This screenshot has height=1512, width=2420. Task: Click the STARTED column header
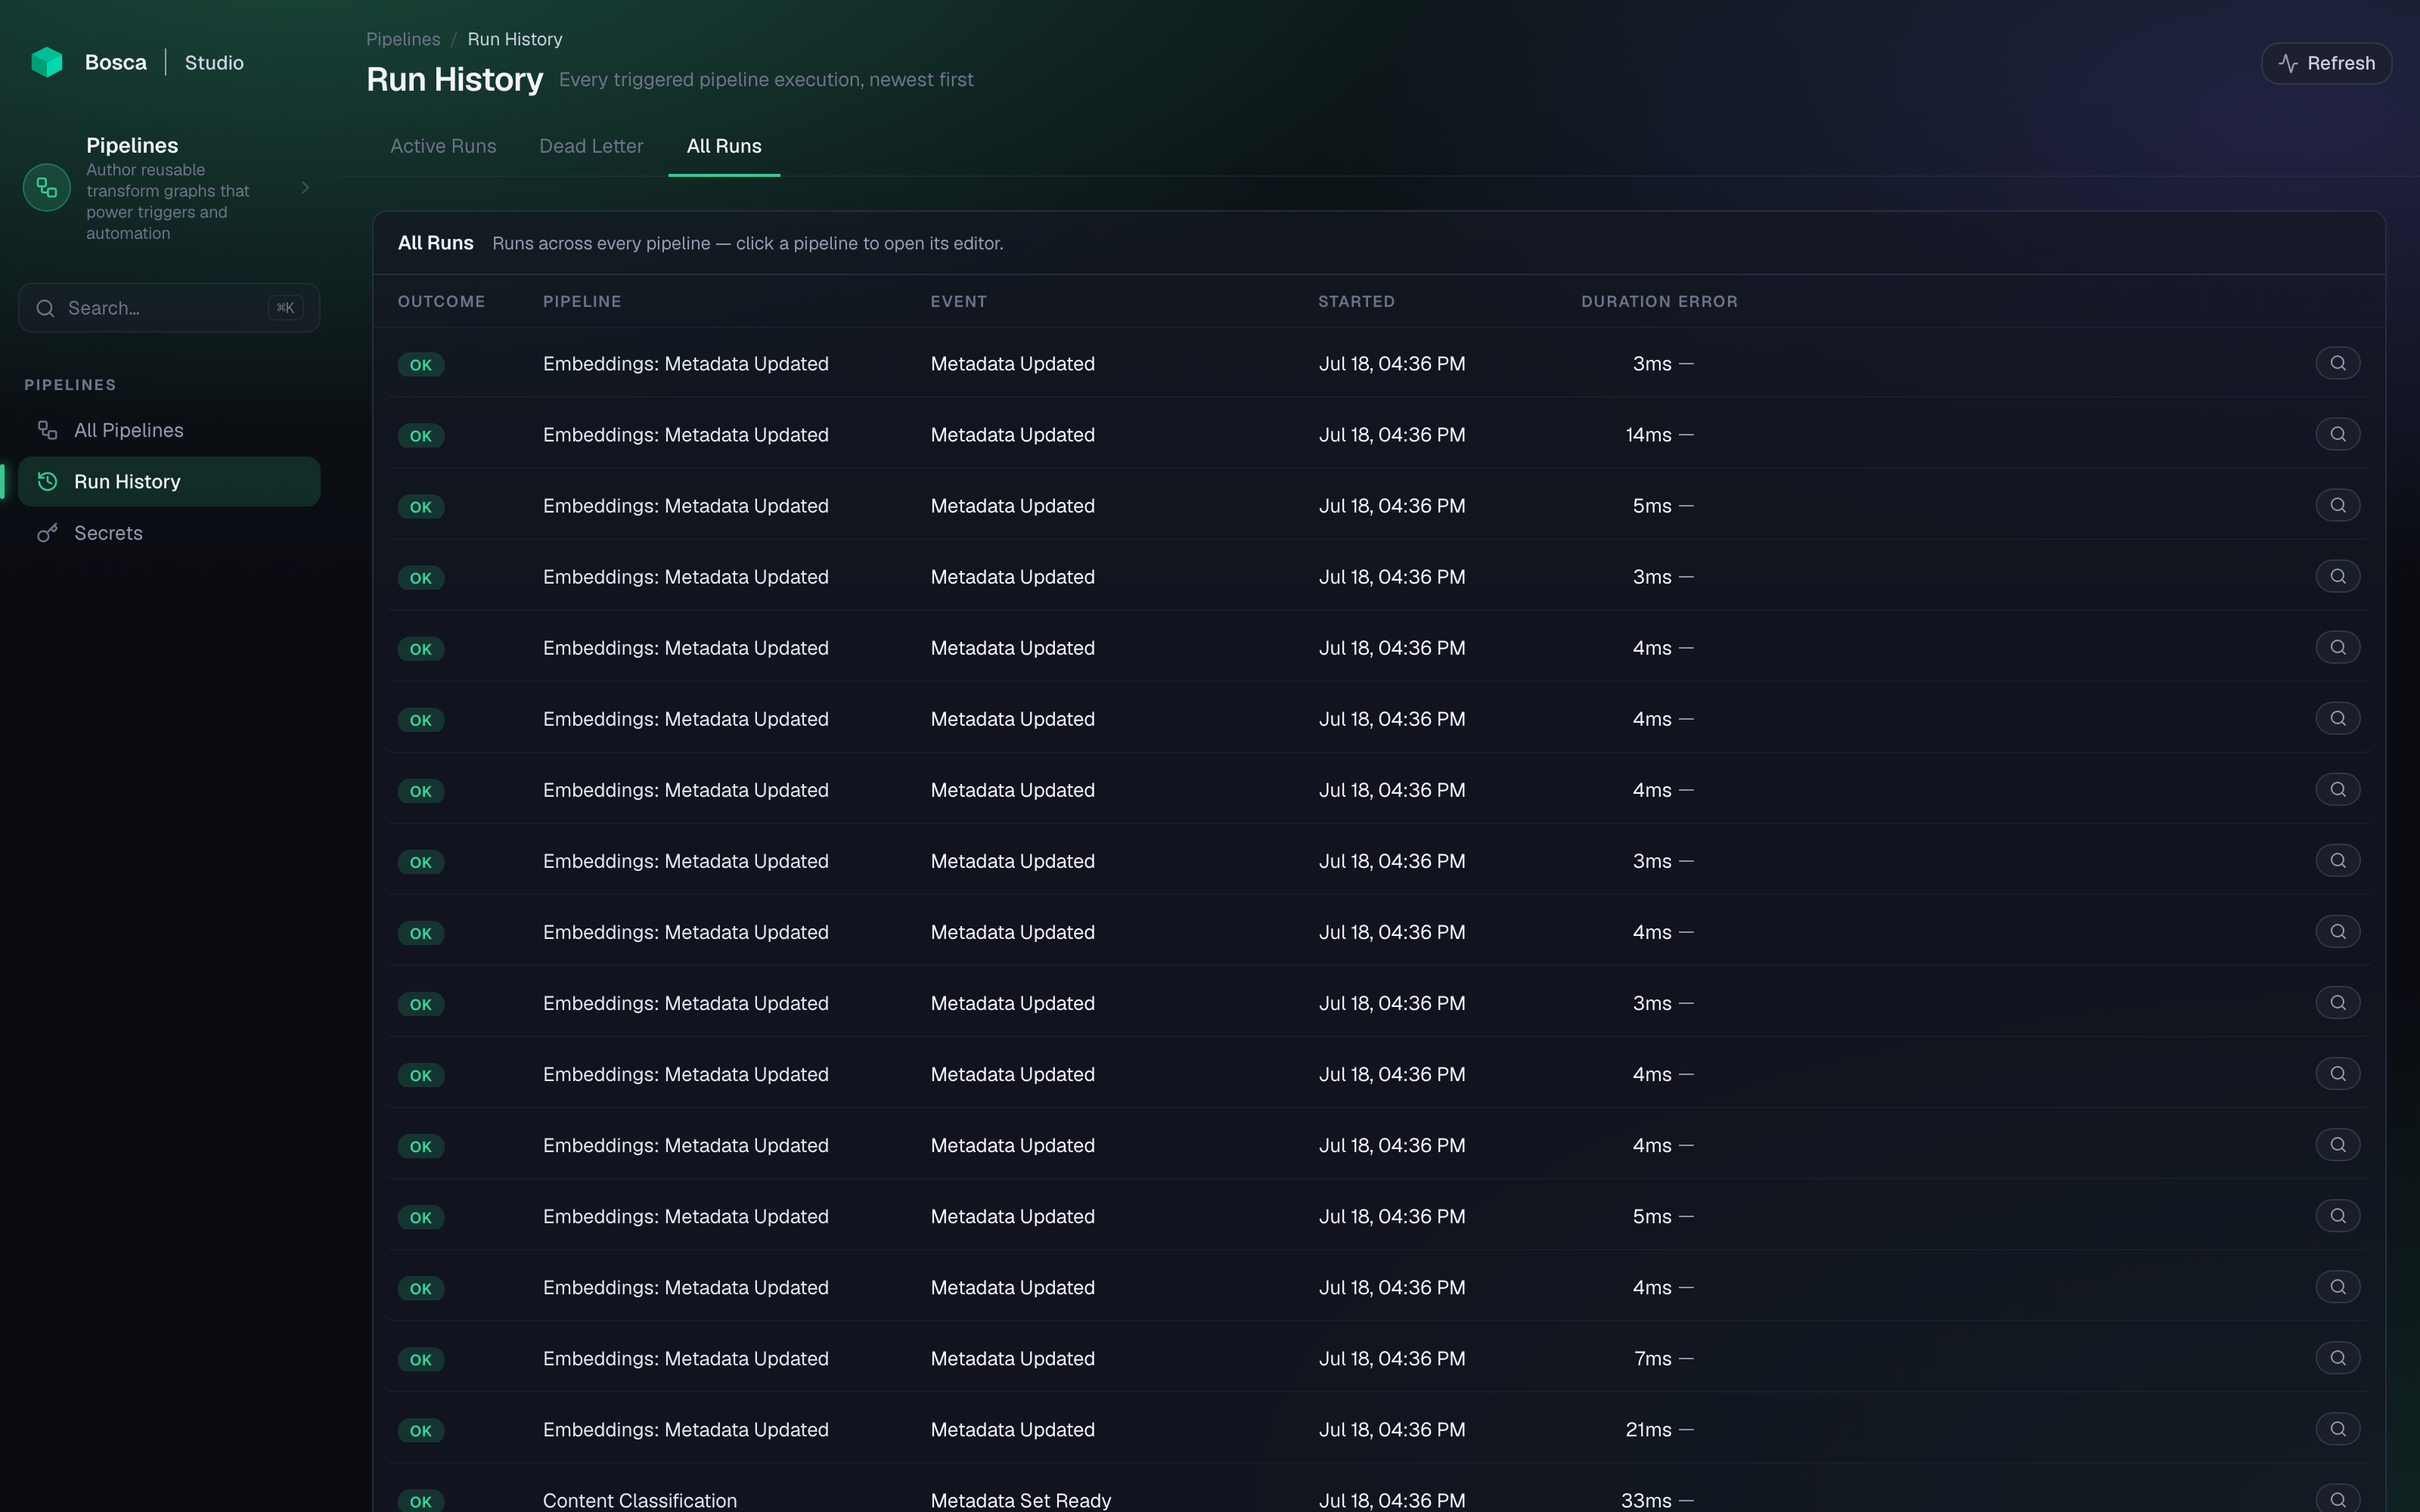1356,301
